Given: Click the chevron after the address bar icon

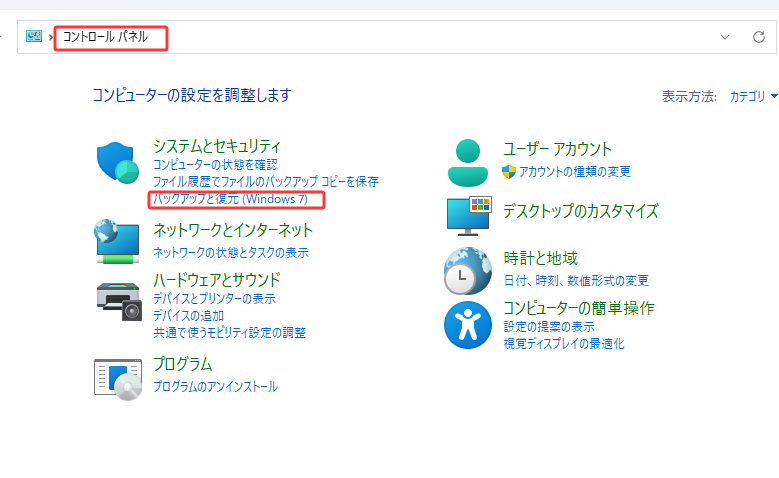Looking at the screenshot, I should tap(51, 37).
